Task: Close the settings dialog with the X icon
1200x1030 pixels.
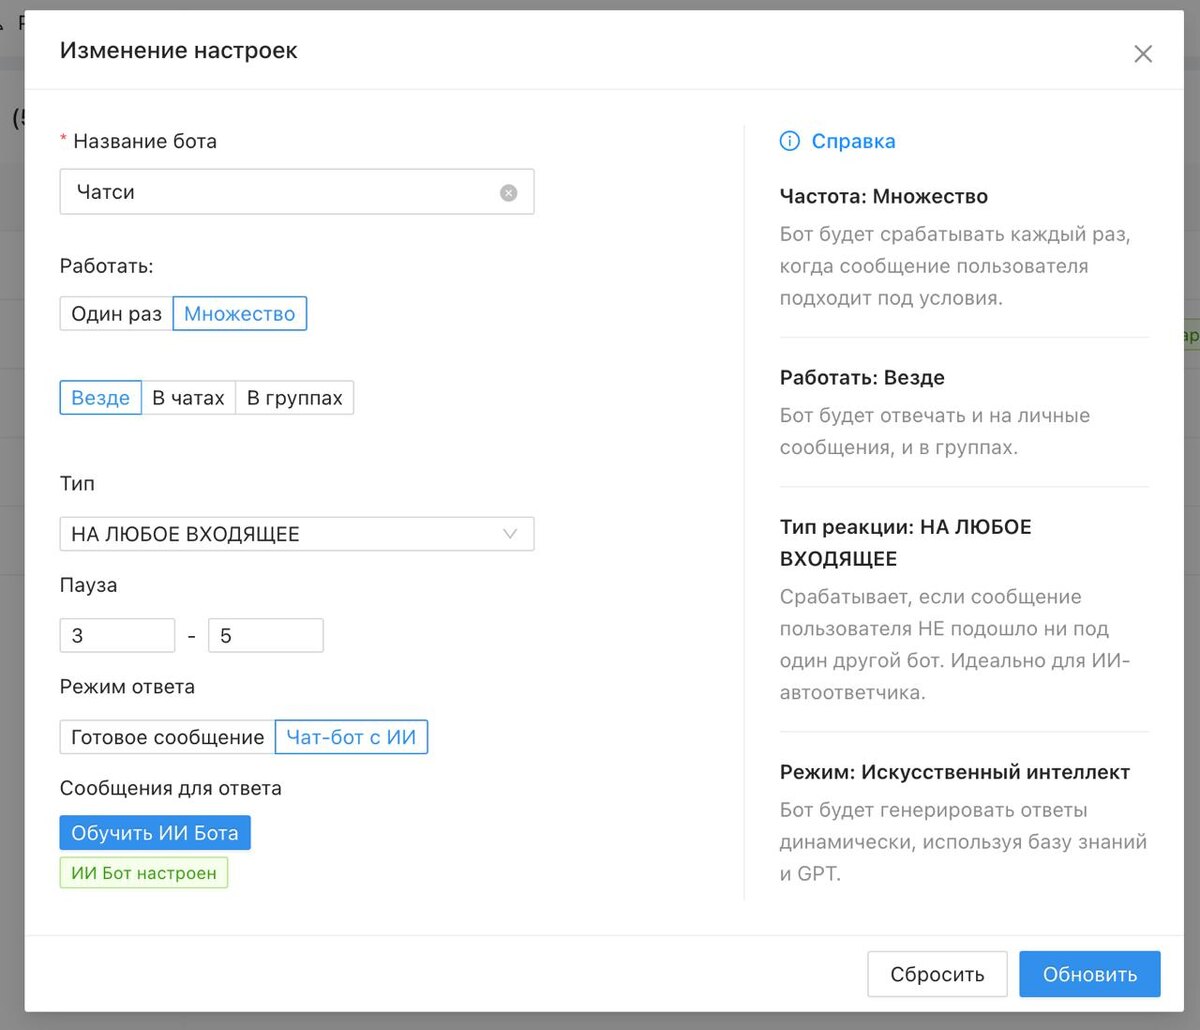Action: (x=1143, y=54)
